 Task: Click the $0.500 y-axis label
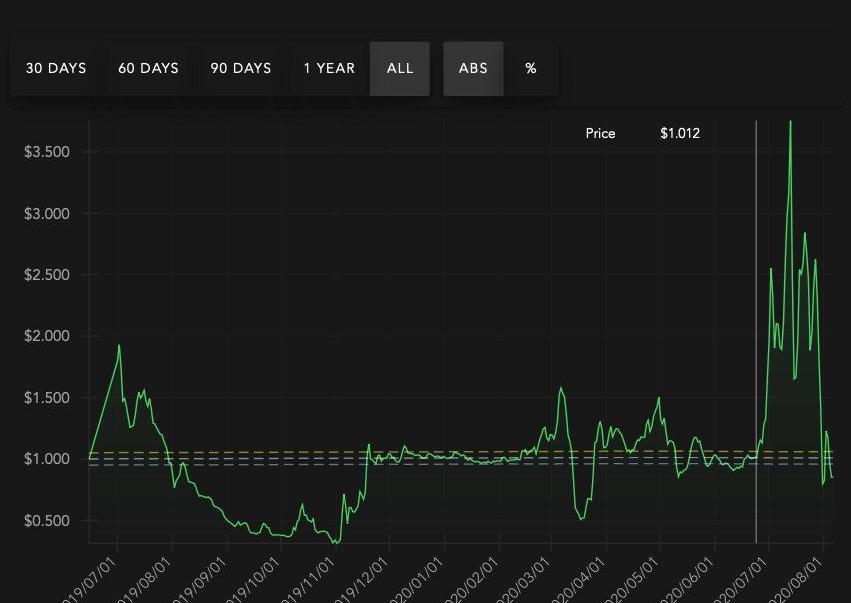click(46, 521)
